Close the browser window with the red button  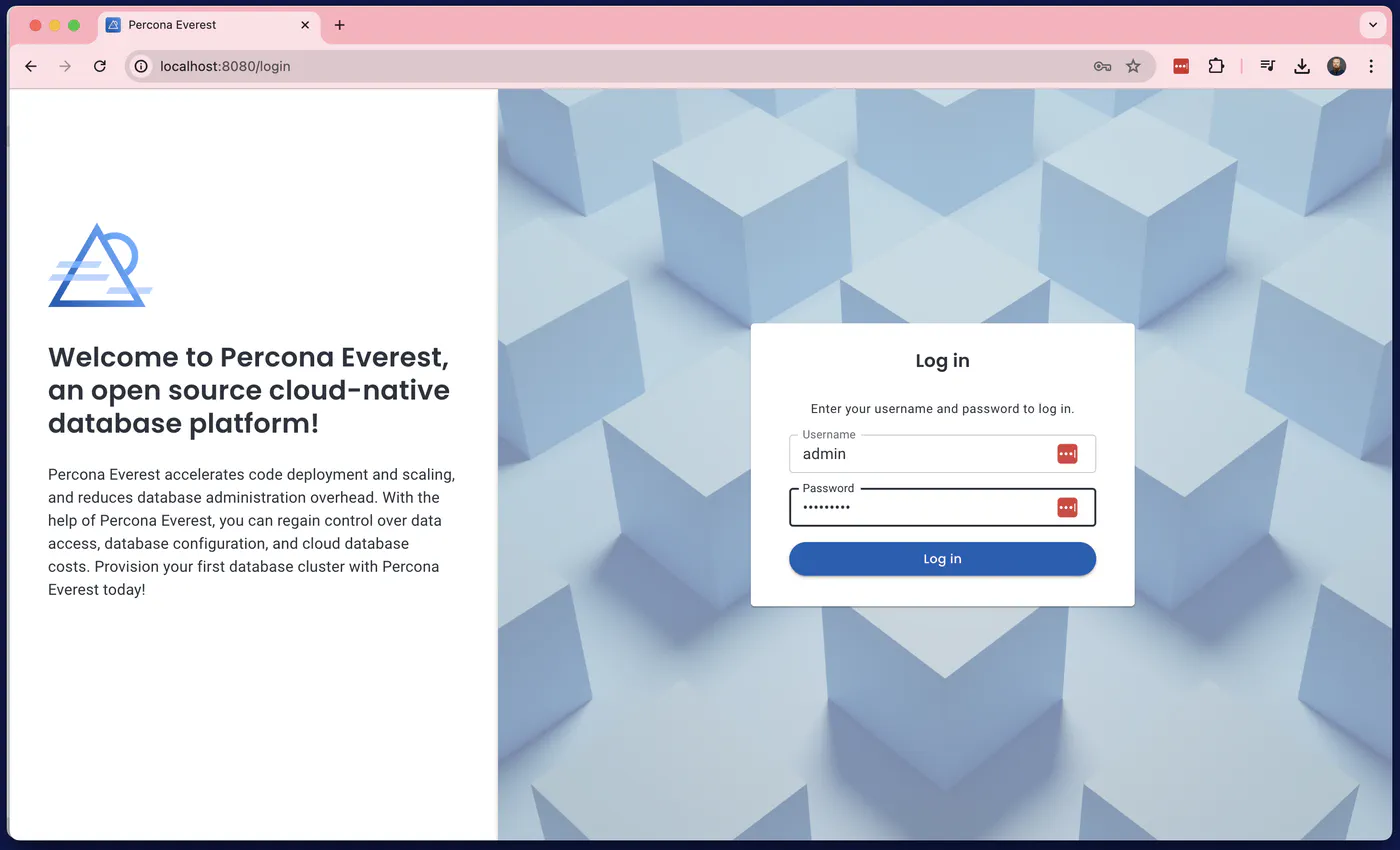pyautogui.click(x=35, y=25)
